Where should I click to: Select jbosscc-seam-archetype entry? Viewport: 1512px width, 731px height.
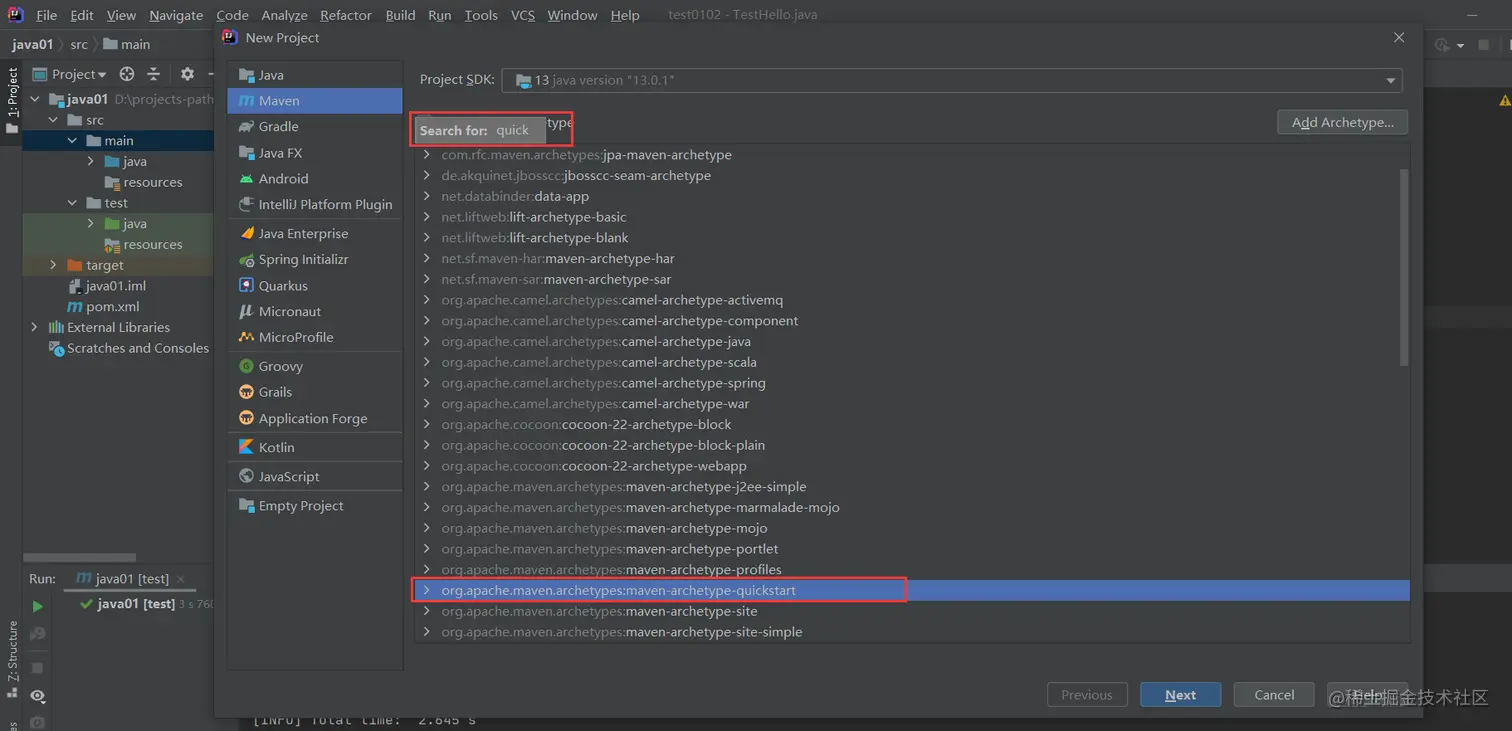(576, 176)
